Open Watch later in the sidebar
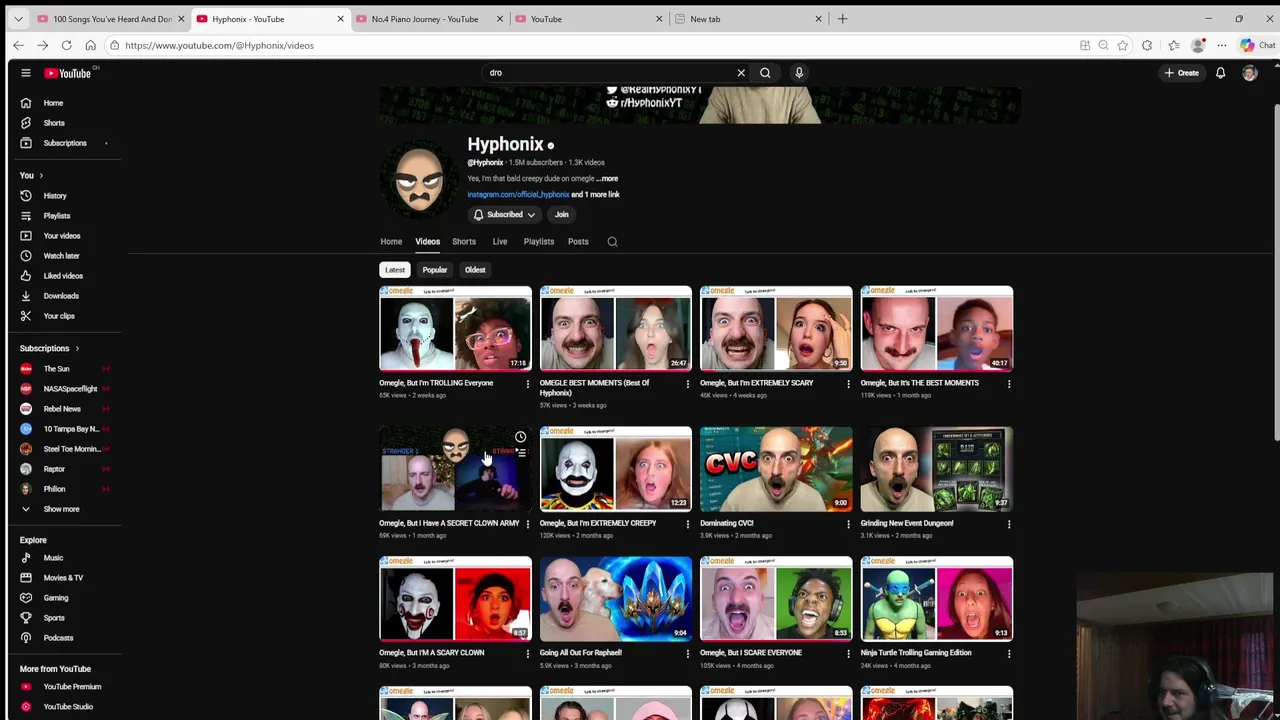The height and width of the screenshot is (720, 1280). tap(61, 256)
